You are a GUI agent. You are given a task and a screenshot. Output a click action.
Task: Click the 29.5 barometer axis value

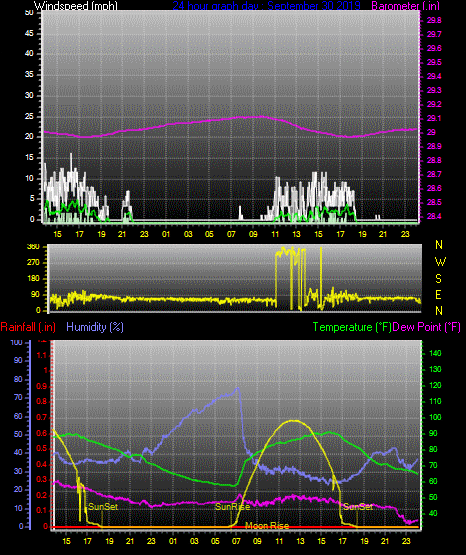(x=434, y=62)
